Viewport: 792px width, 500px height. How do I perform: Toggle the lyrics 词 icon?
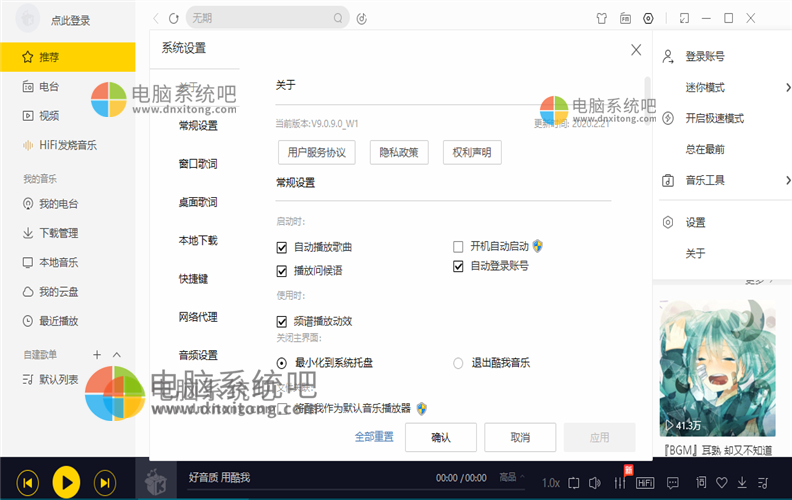(x=701, y=483)
